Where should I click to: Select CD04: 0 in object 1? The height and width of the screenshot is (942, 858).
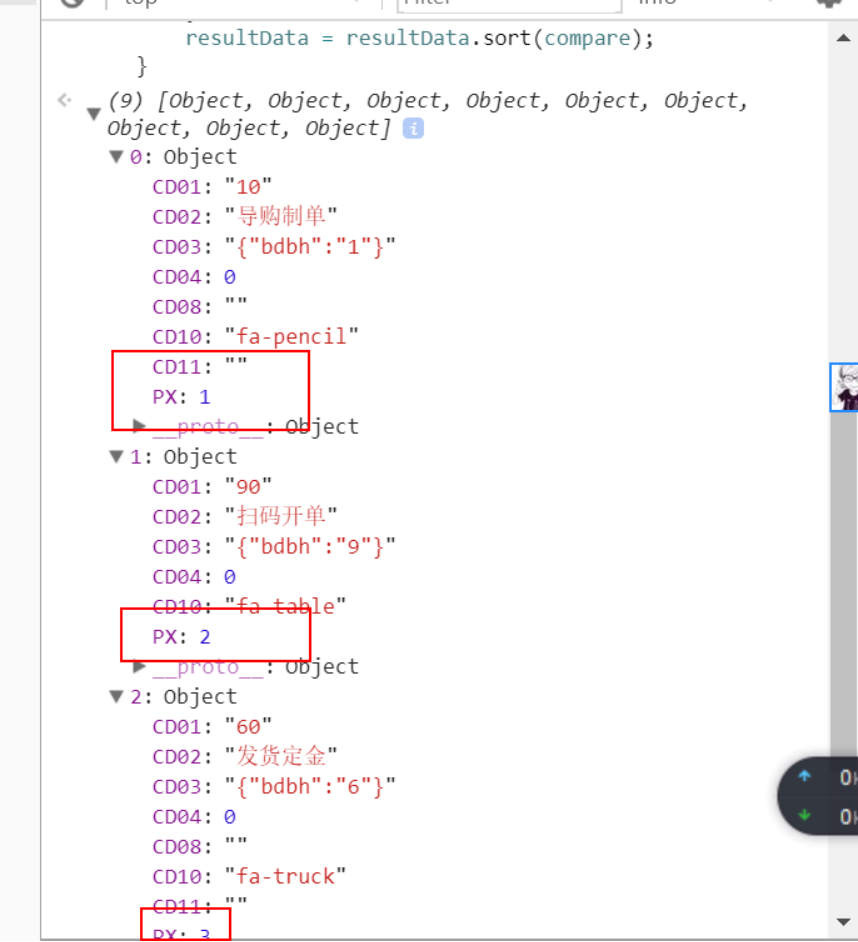point(194,577)
